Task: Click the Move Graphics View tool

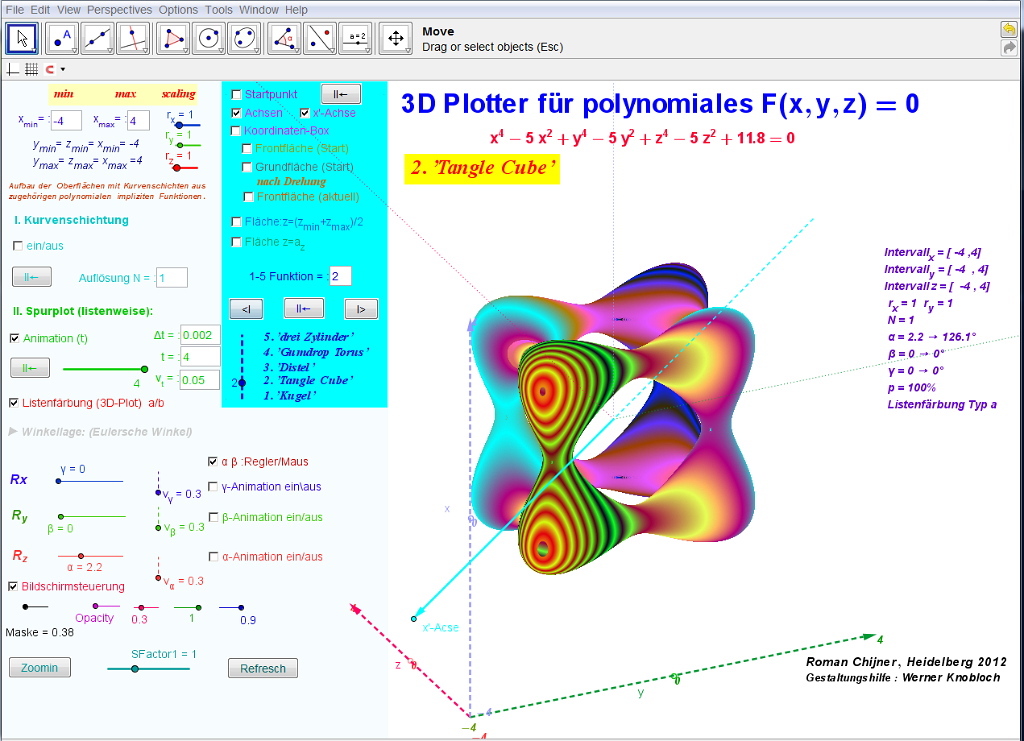Action: pyautogui.click(x=395, y=38)
